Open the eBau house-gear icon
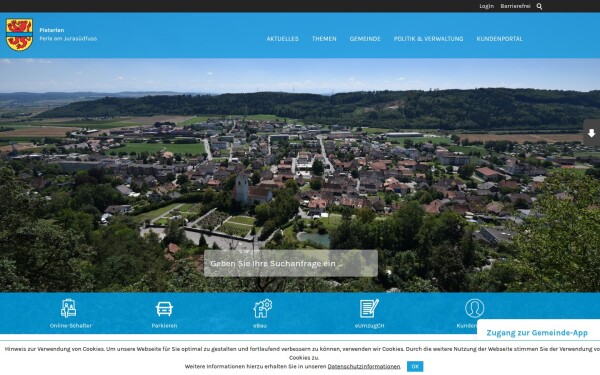 pos(262,308)
